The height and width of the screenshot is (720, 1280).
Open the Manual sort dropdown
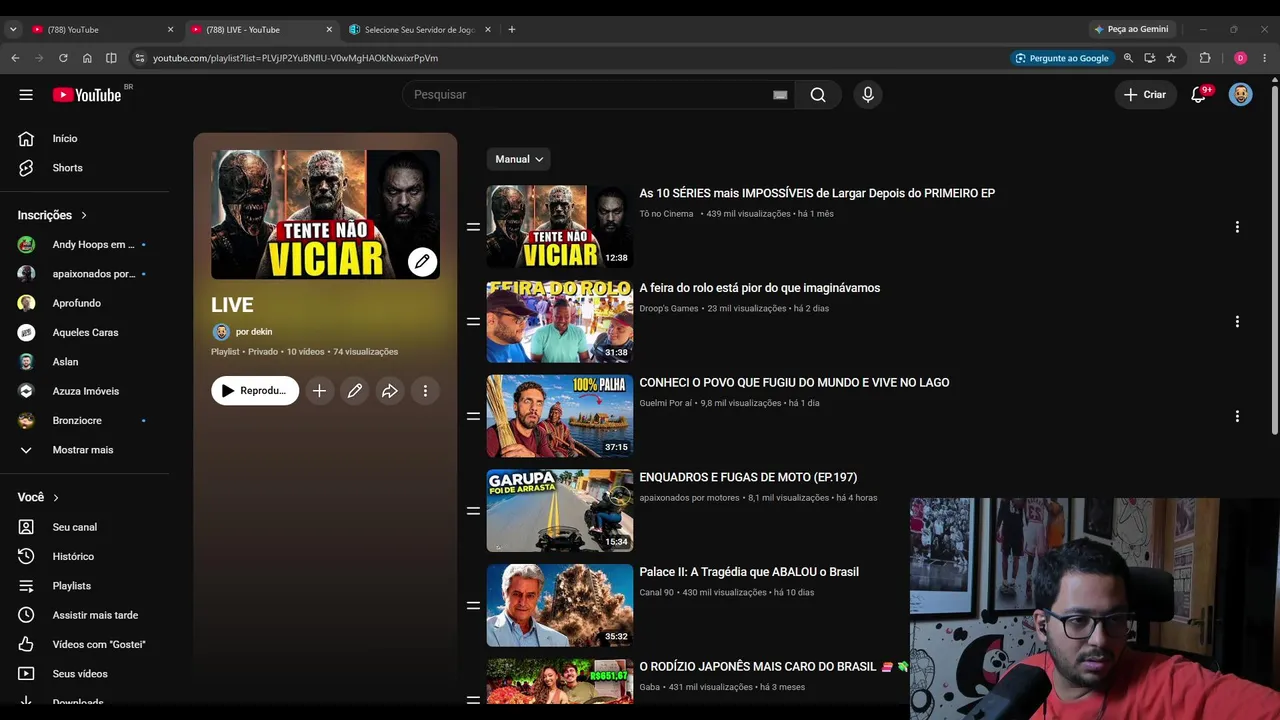coord(519,159)
